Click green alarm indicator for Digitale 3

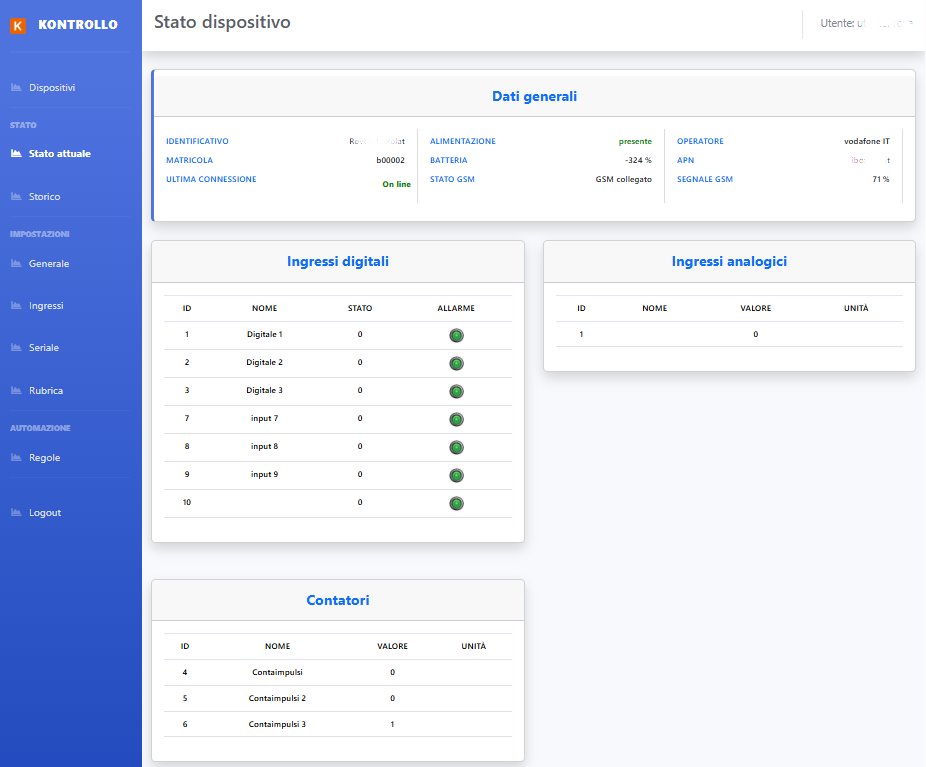pyautogui.click(x=457, y=391)
